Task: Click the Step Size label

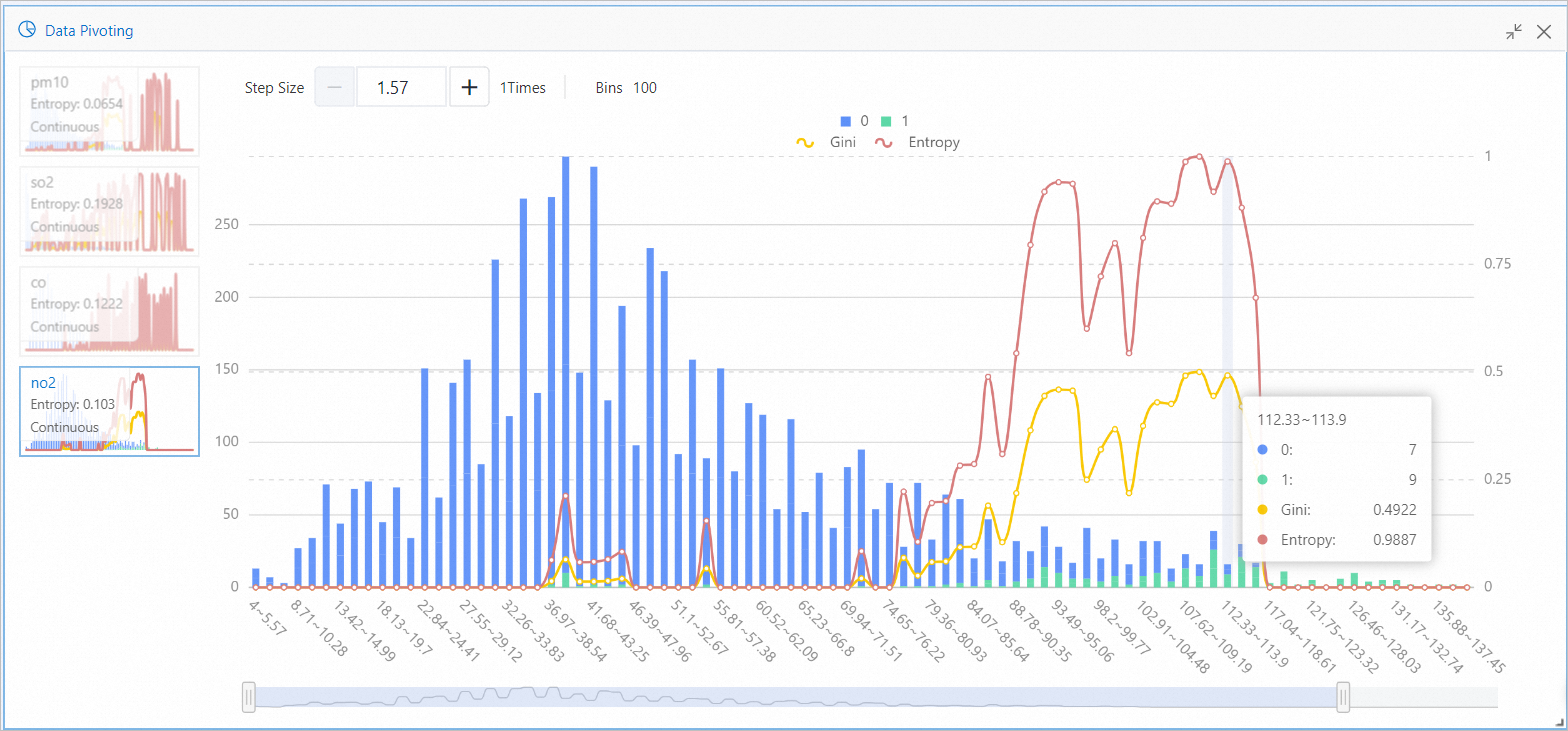Action: click(x=274, y=88)
